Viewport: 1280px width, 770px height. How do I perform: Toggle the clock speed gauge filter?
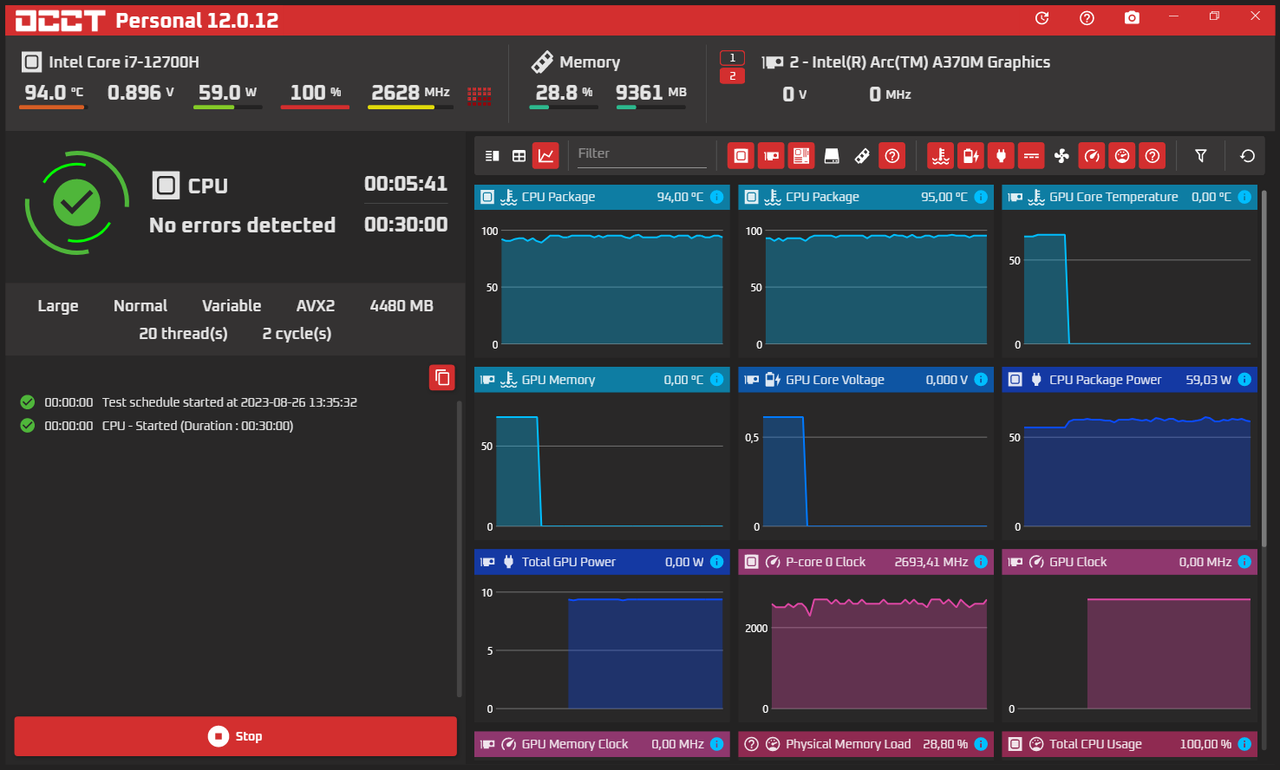1091,156
